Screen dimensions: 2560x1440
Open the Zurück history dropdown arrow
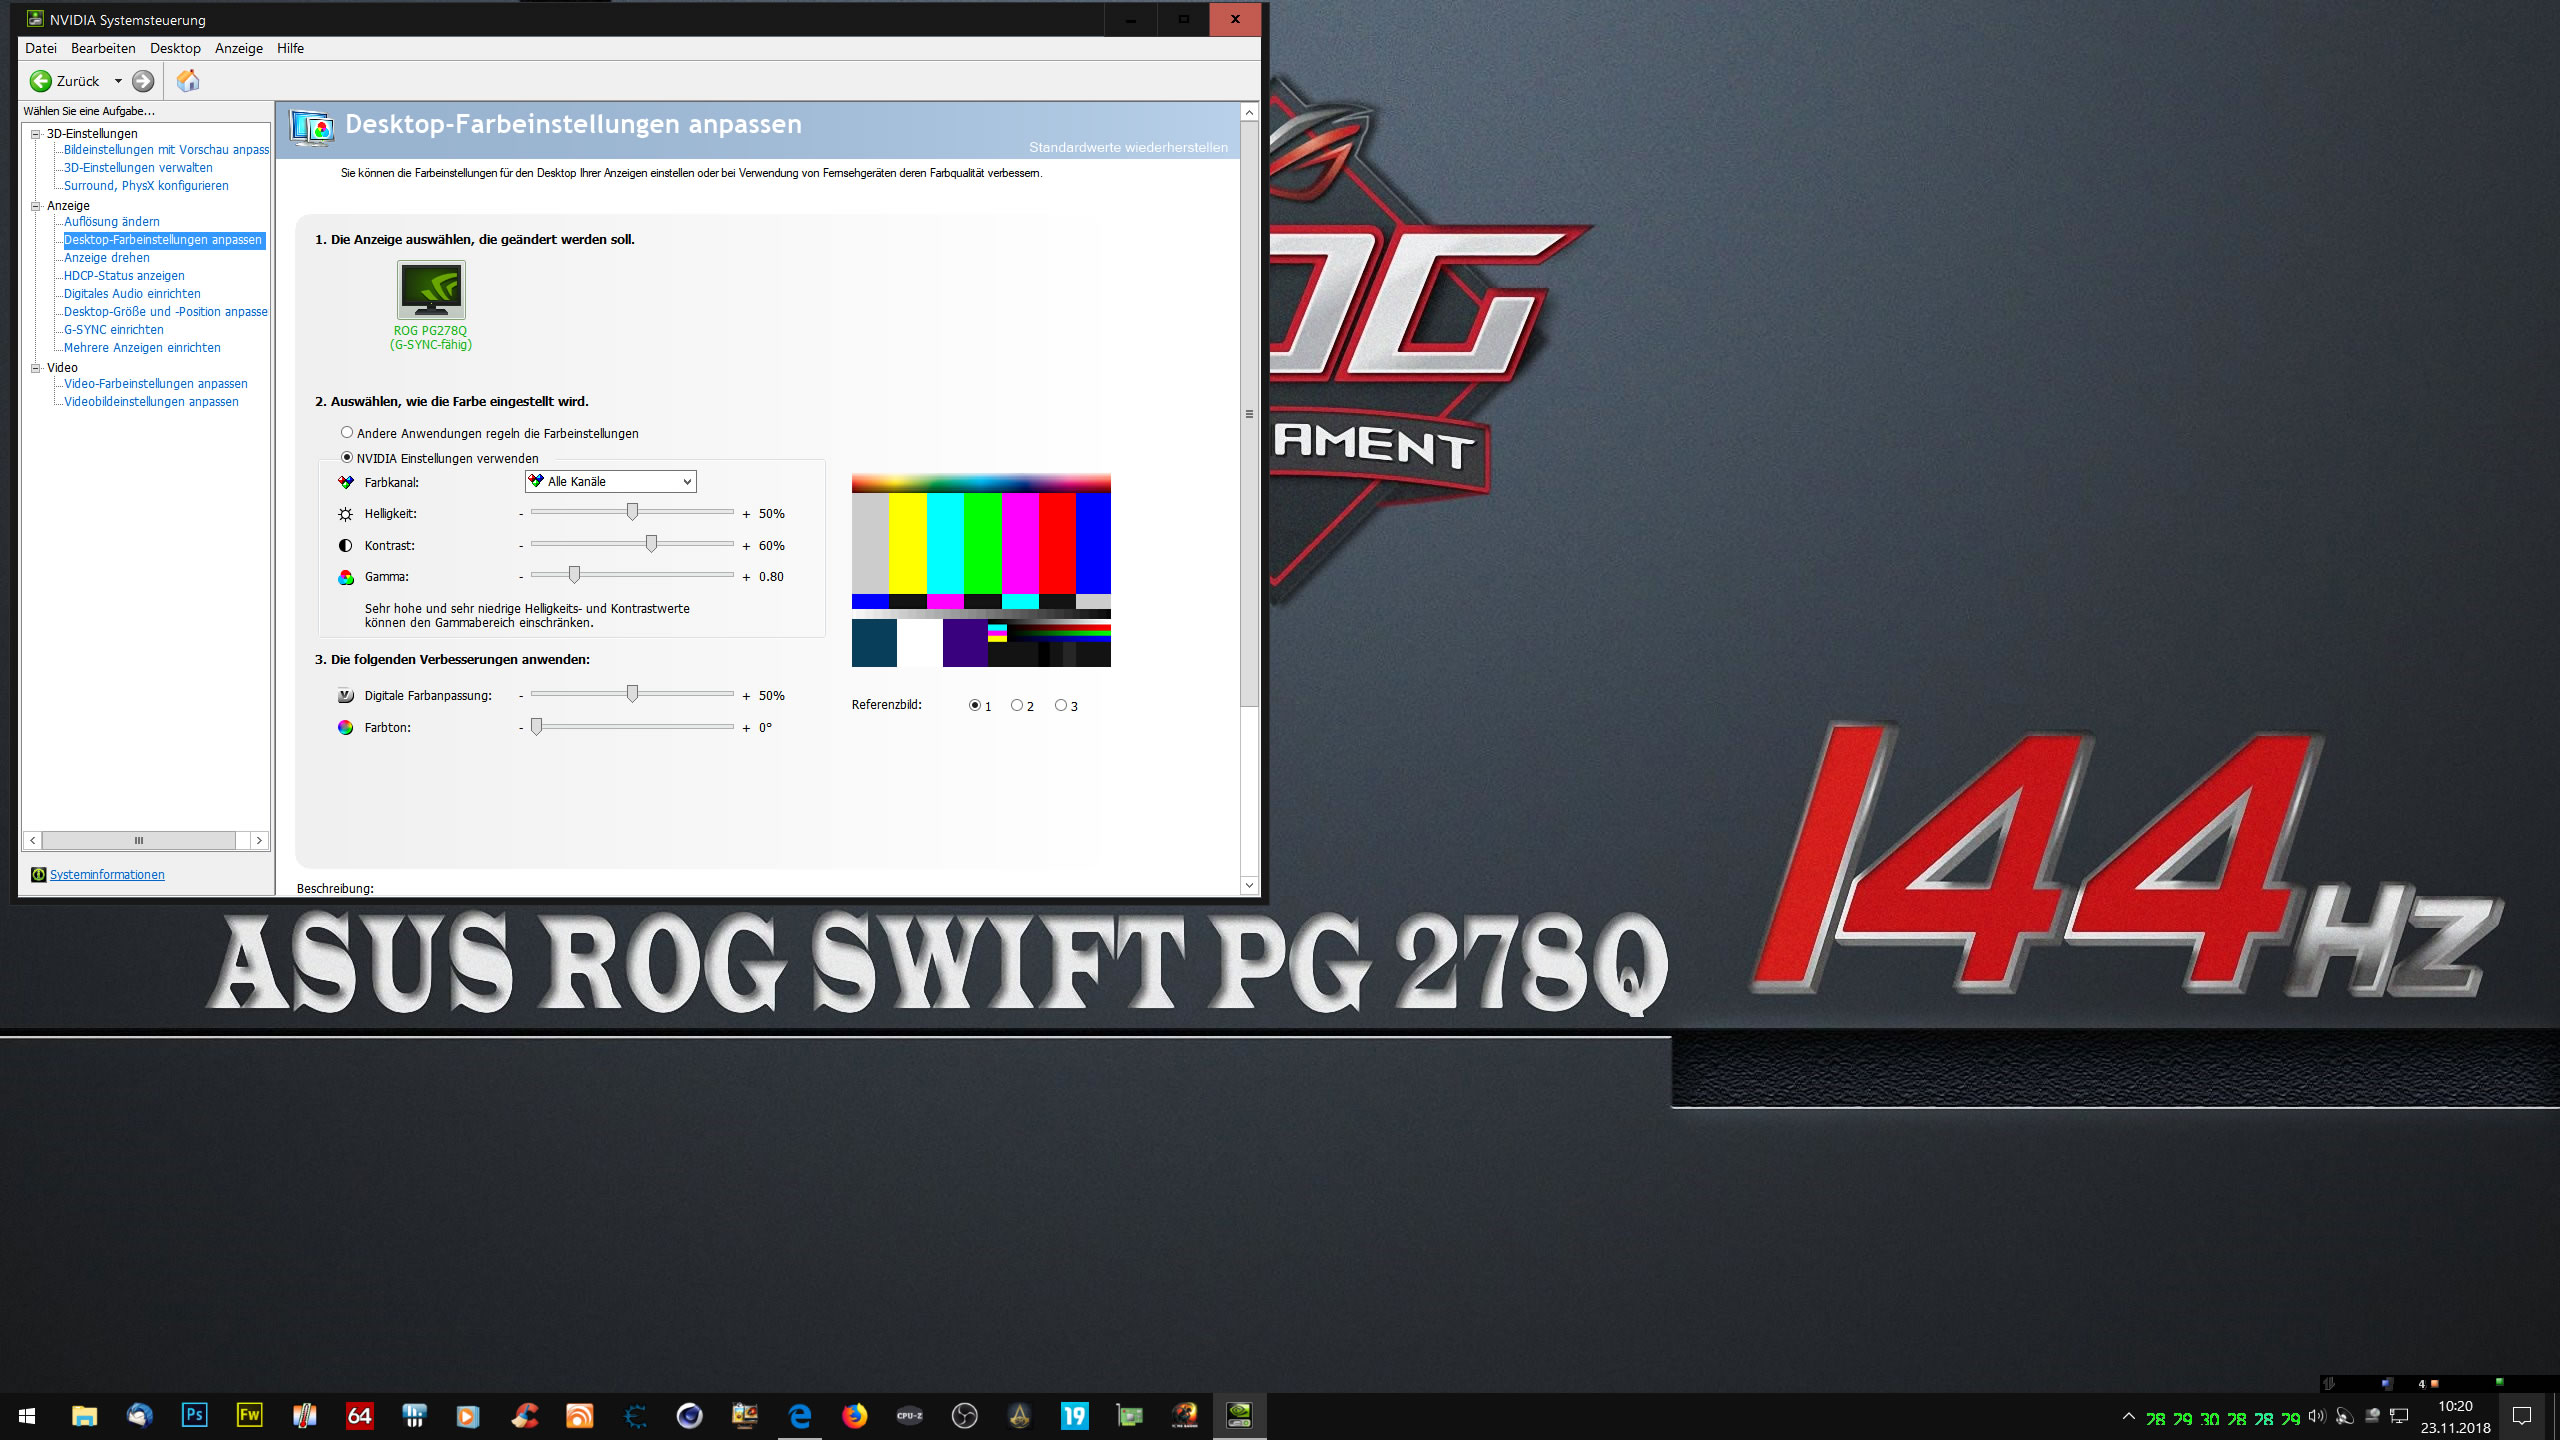click(118, 81)
